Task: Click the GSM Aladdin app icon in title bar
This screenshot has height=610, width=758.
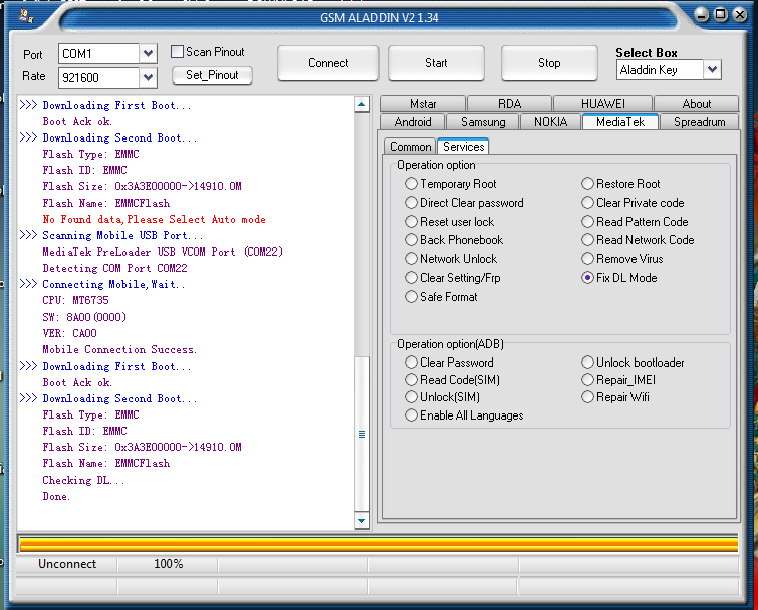Action: pos(26,16)
